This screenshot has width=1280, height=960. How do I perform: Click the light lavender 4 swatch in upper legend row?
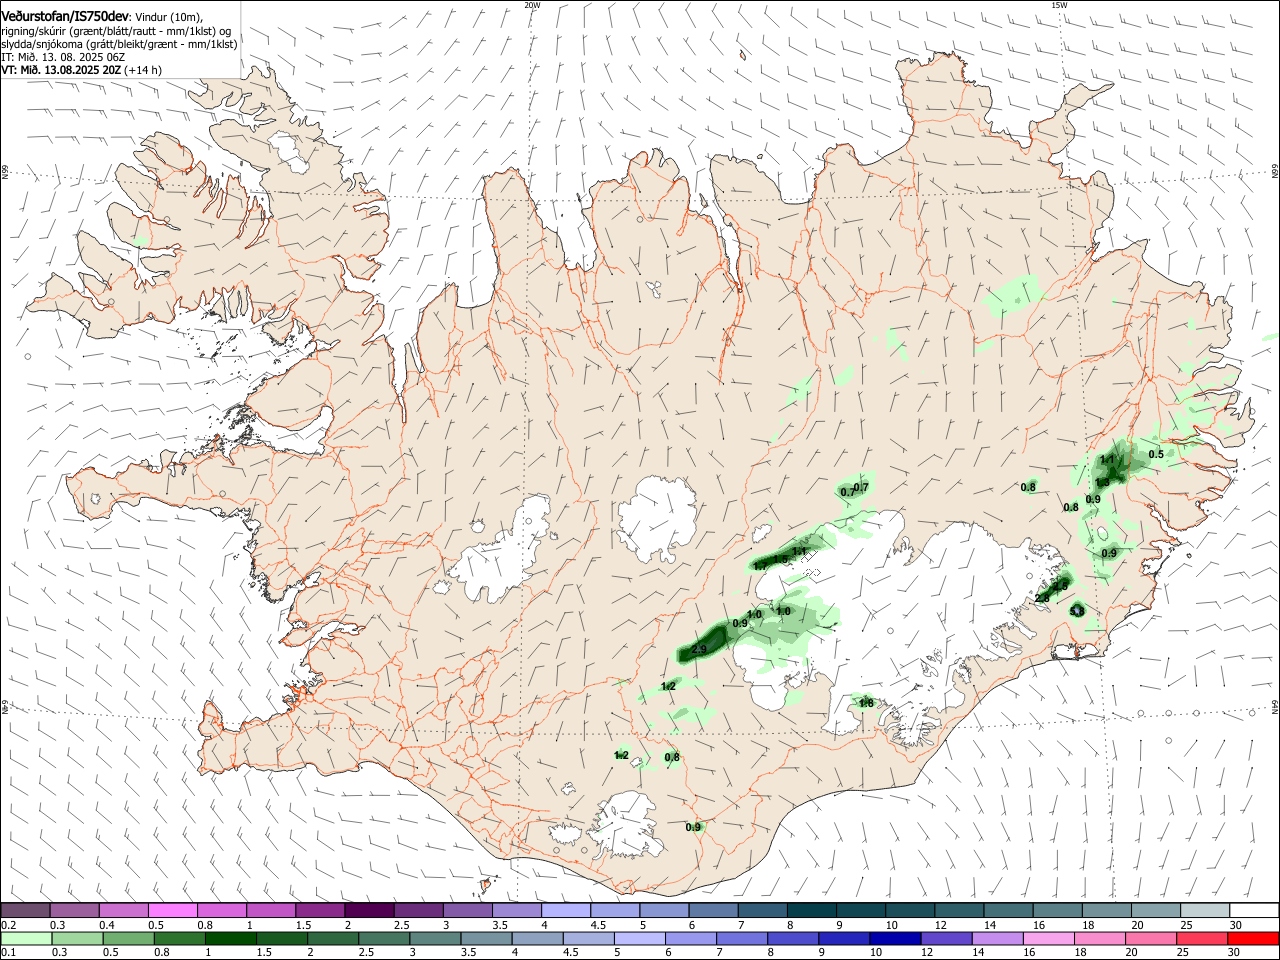[x=566, y=910]
